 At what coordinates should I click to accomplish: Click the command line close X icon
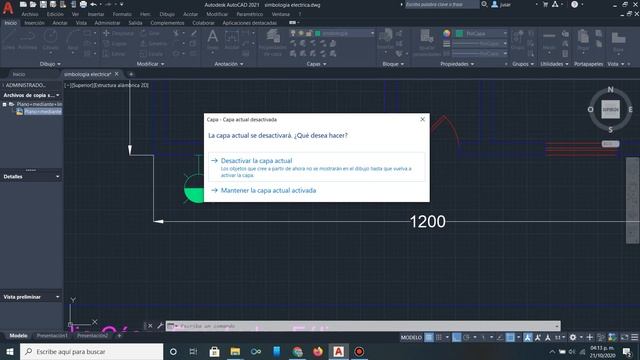tap(150, 326)
